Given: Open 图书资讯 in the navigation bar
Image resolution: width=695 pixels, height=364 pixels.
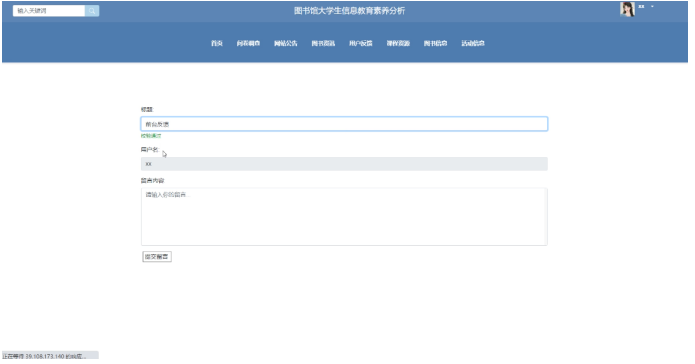Looking at the screenshot, I should tap(323, 43).
